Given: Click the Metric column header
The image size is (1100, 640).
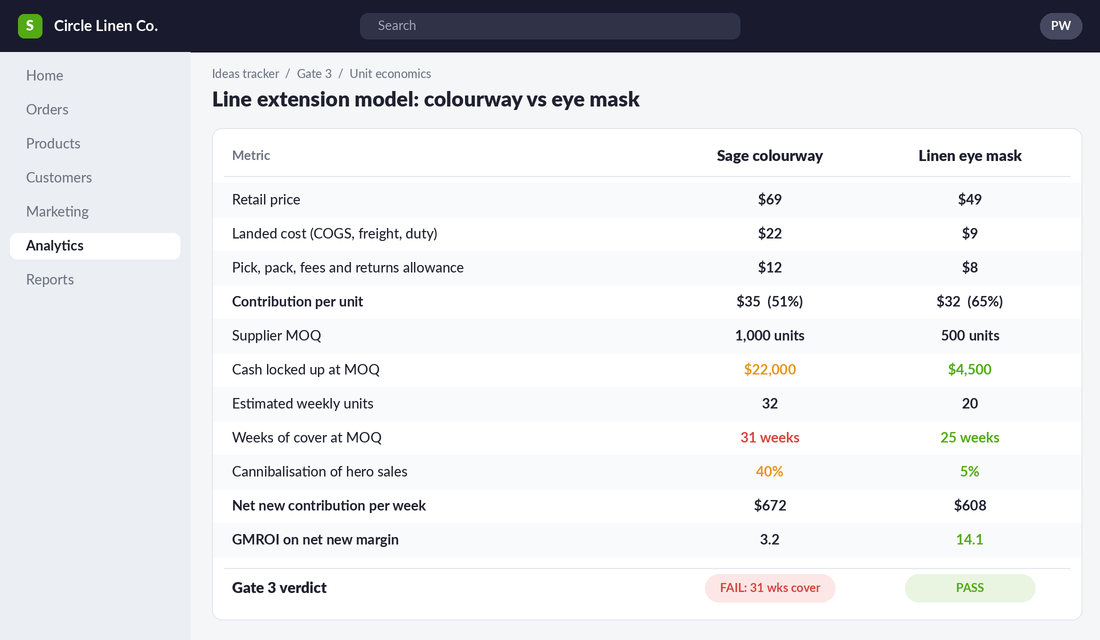Looking at the screenshot, I should point(251,156).
